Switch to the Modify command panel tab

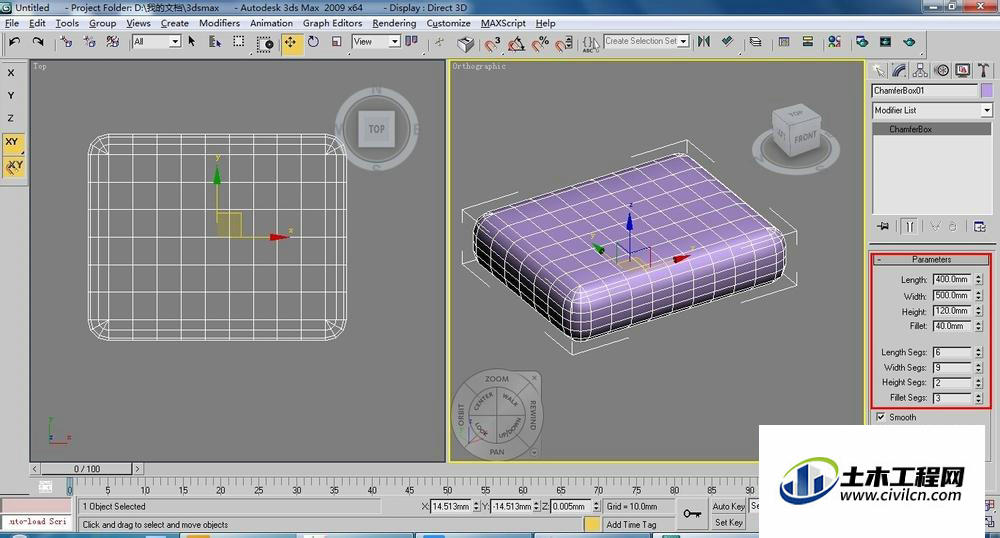900,70
